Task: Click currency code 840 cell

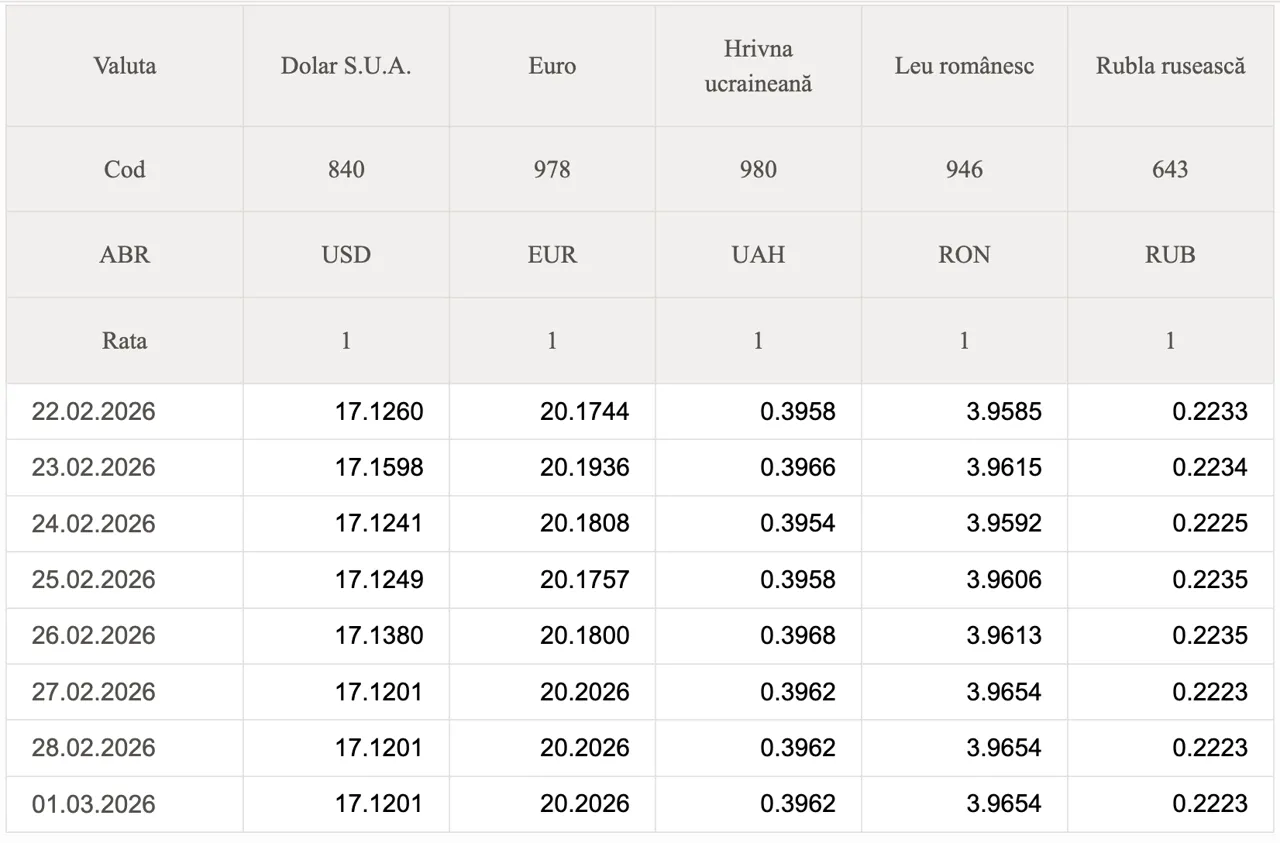Action: 346,169
